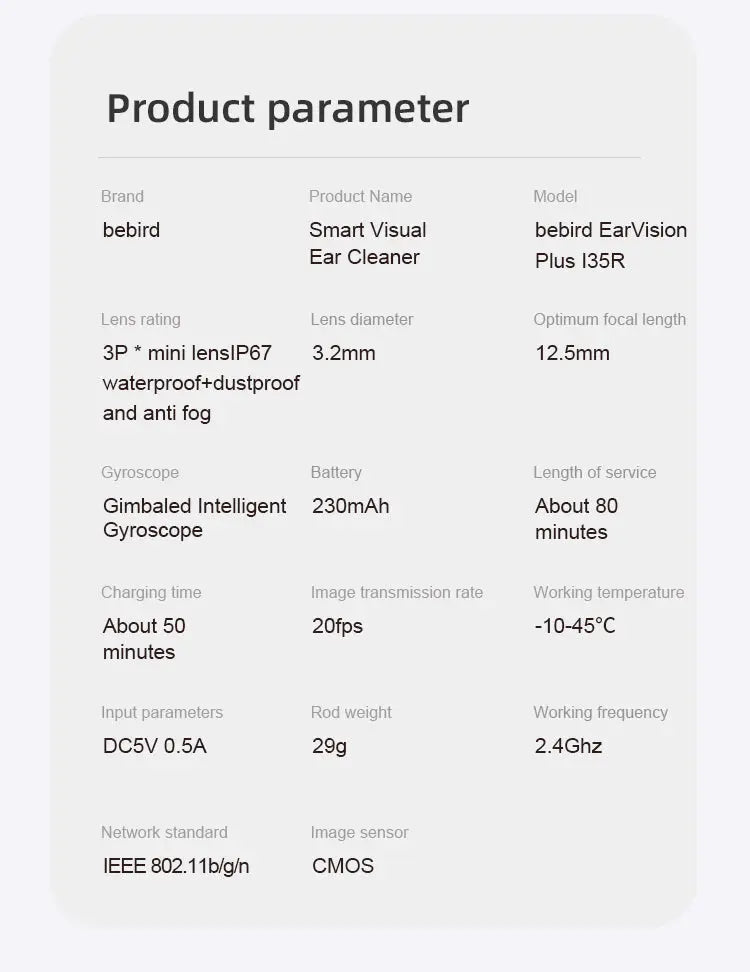This screenshot has height=972, width=750.
Task: Click the Product parameter heading
Action: coord(287,108)
